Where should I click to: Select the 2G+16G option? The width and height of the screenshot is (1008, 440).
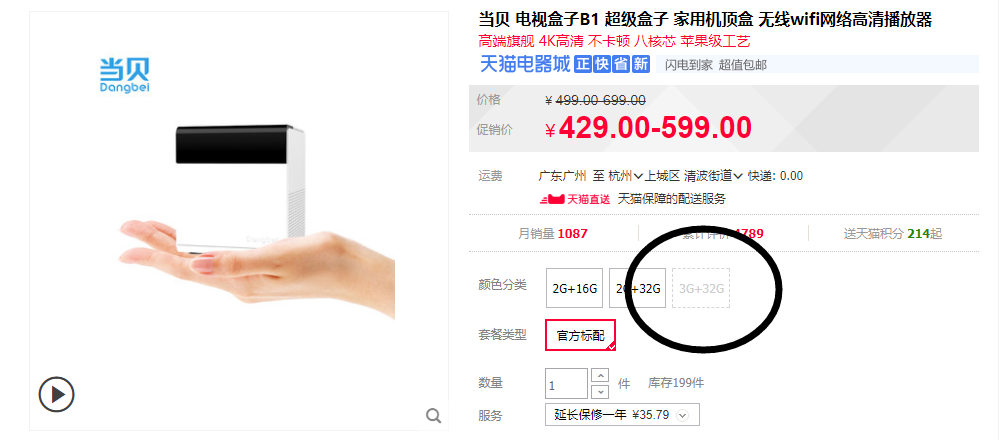(x=575, y=288)
